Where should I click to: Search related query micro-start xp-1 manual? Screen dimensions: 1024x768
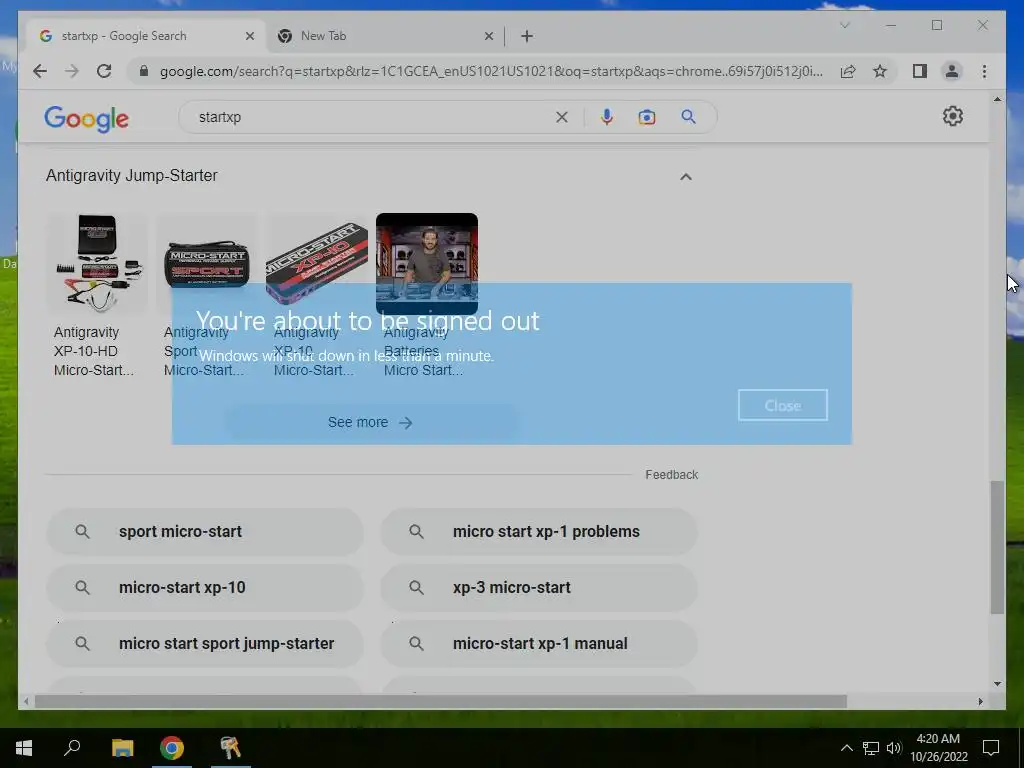(539, 644)
